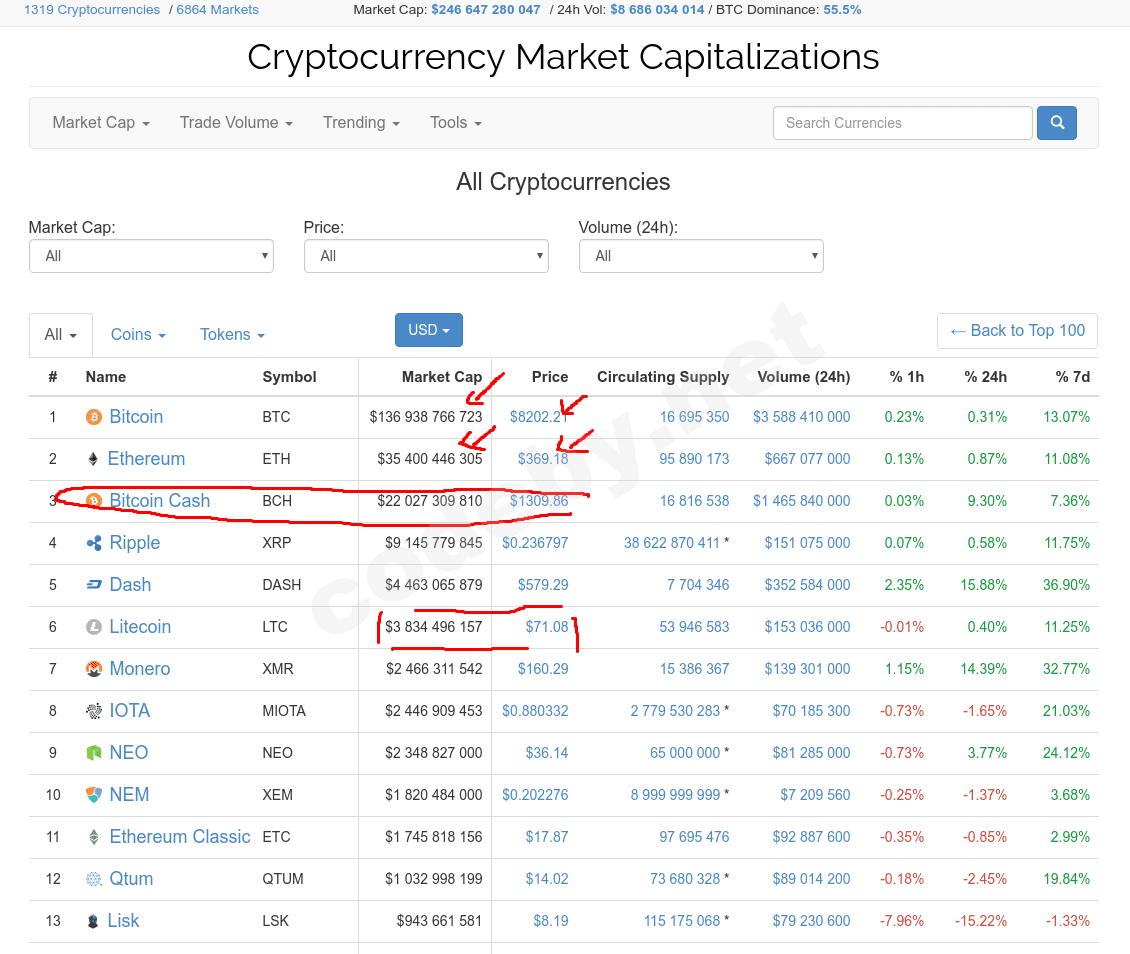Open the Bitcoin name link

136,417
